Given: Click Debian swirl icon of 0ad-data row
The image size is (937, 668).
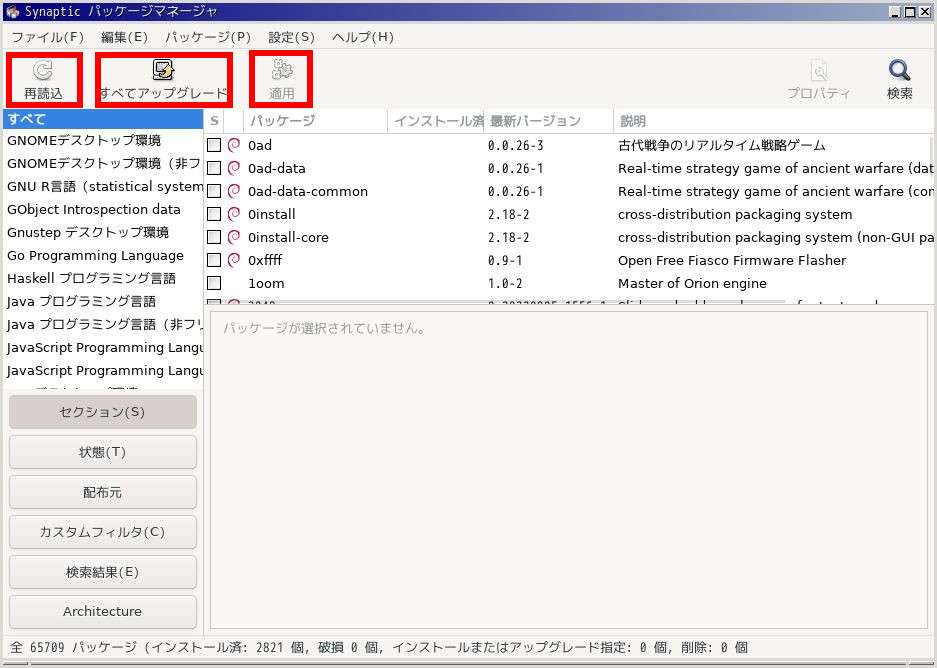Looking at the screenshot, I should point(234,168).
